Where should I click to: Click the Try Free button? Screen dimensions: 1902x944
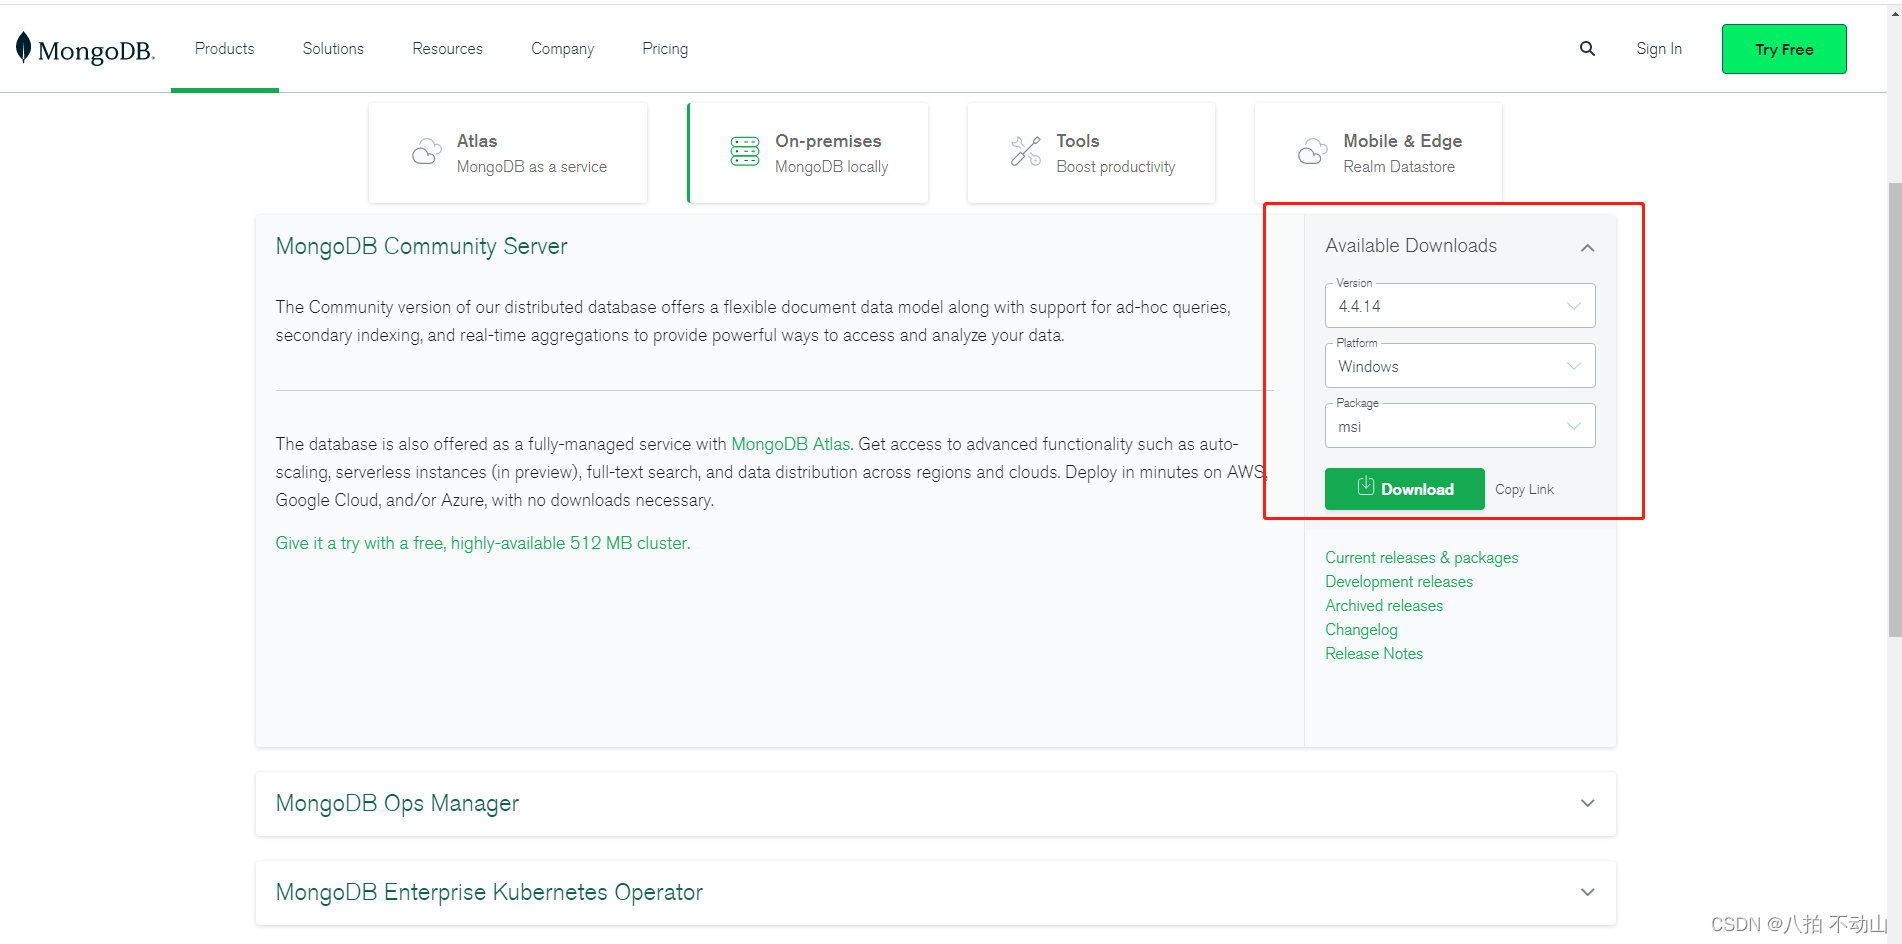point(1784,49)
